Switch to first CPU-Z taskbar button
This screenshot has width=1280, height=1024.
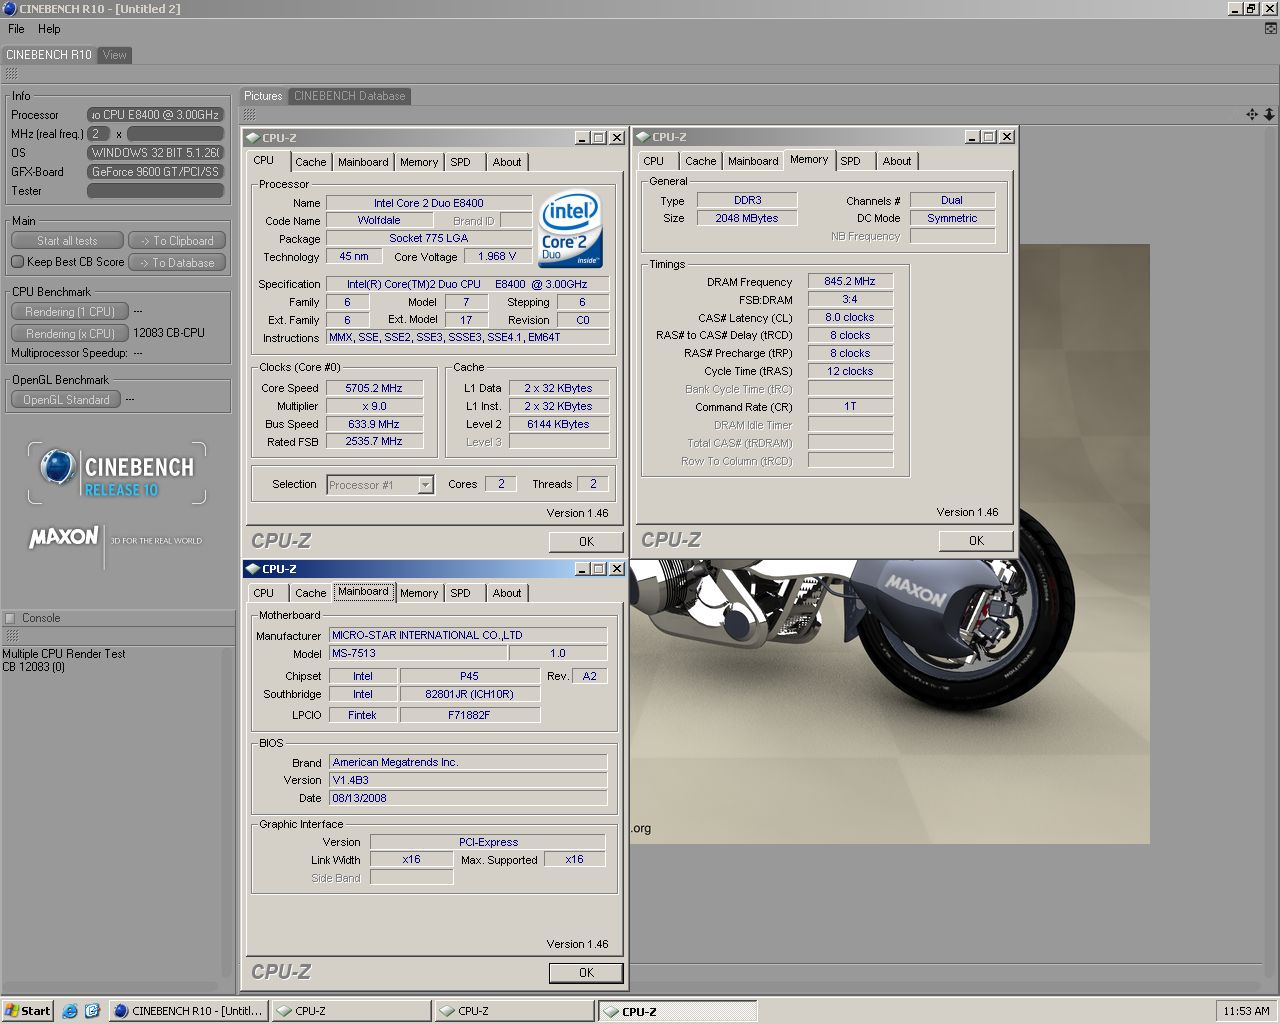click(x=351, y=1011)
